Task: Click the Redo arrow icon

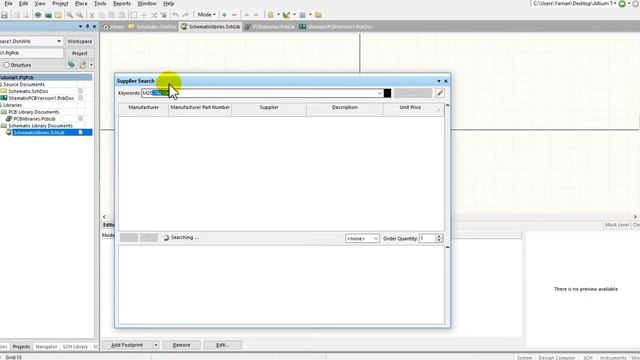Action: click(185, 15)
